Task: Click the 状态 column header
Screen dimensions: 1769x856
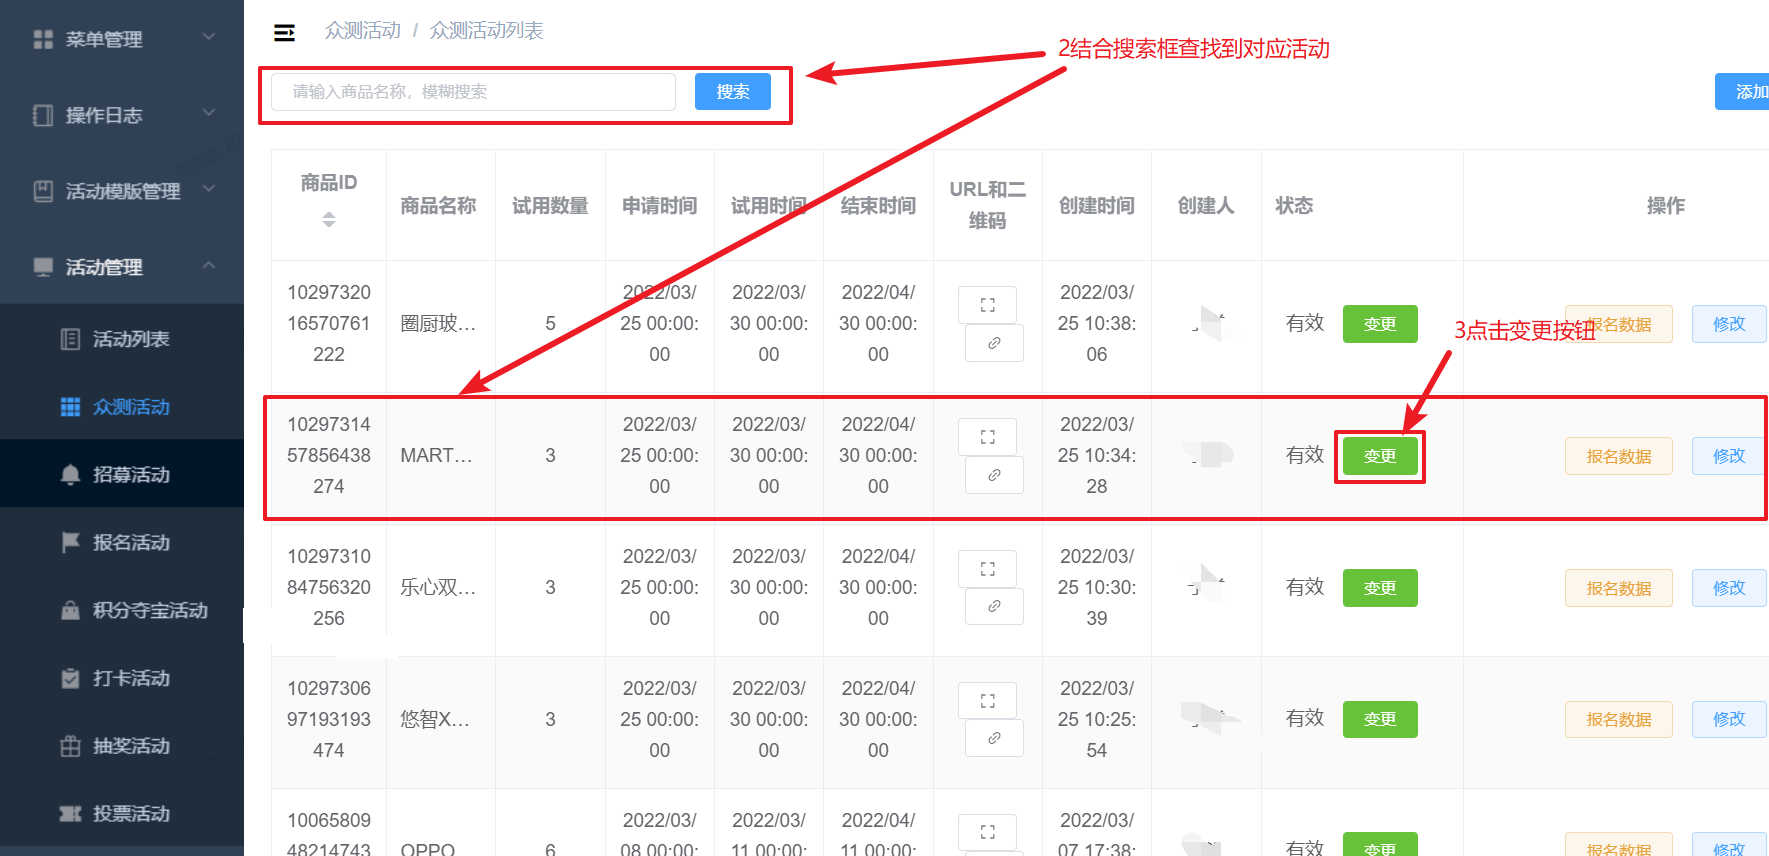Action: pos(1294,205)
